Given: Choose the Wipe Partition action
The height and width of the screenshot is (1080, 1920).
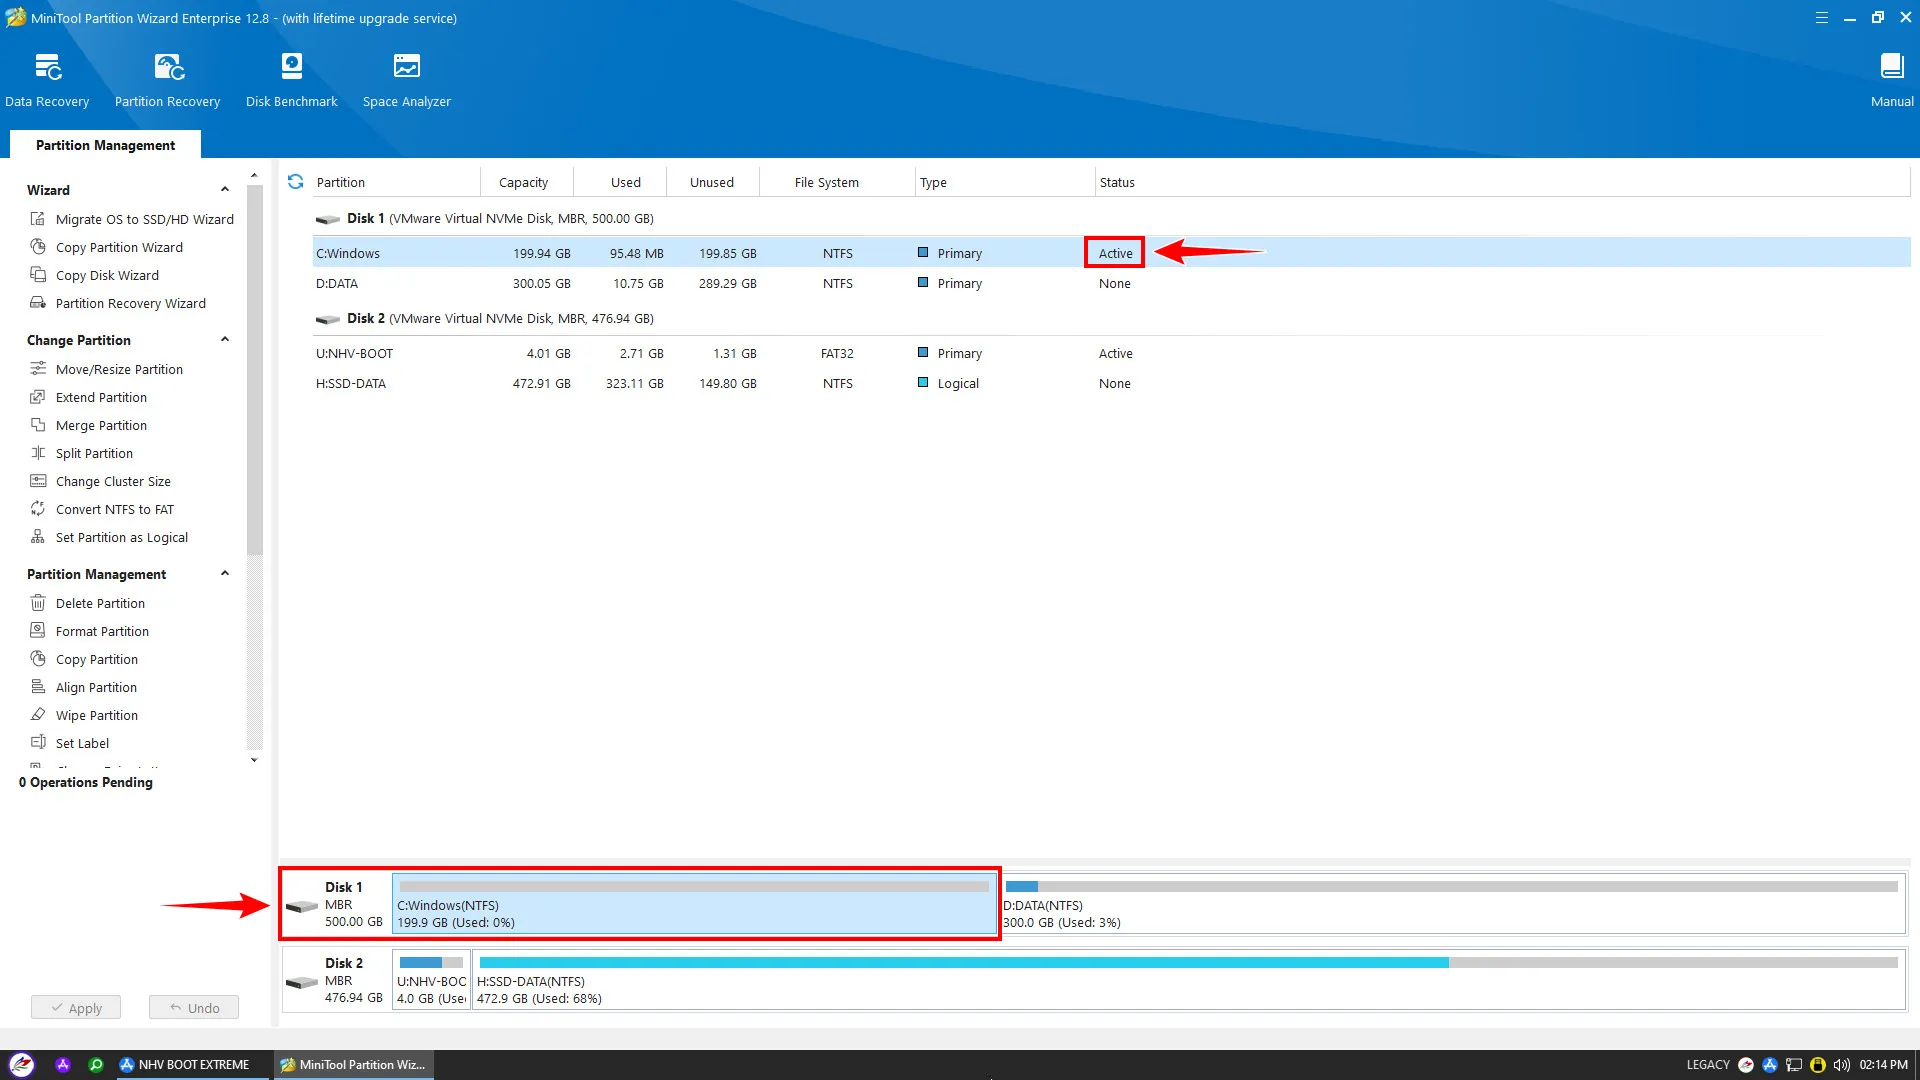Looking at the screenshot, I should click(x=97, y=715).
